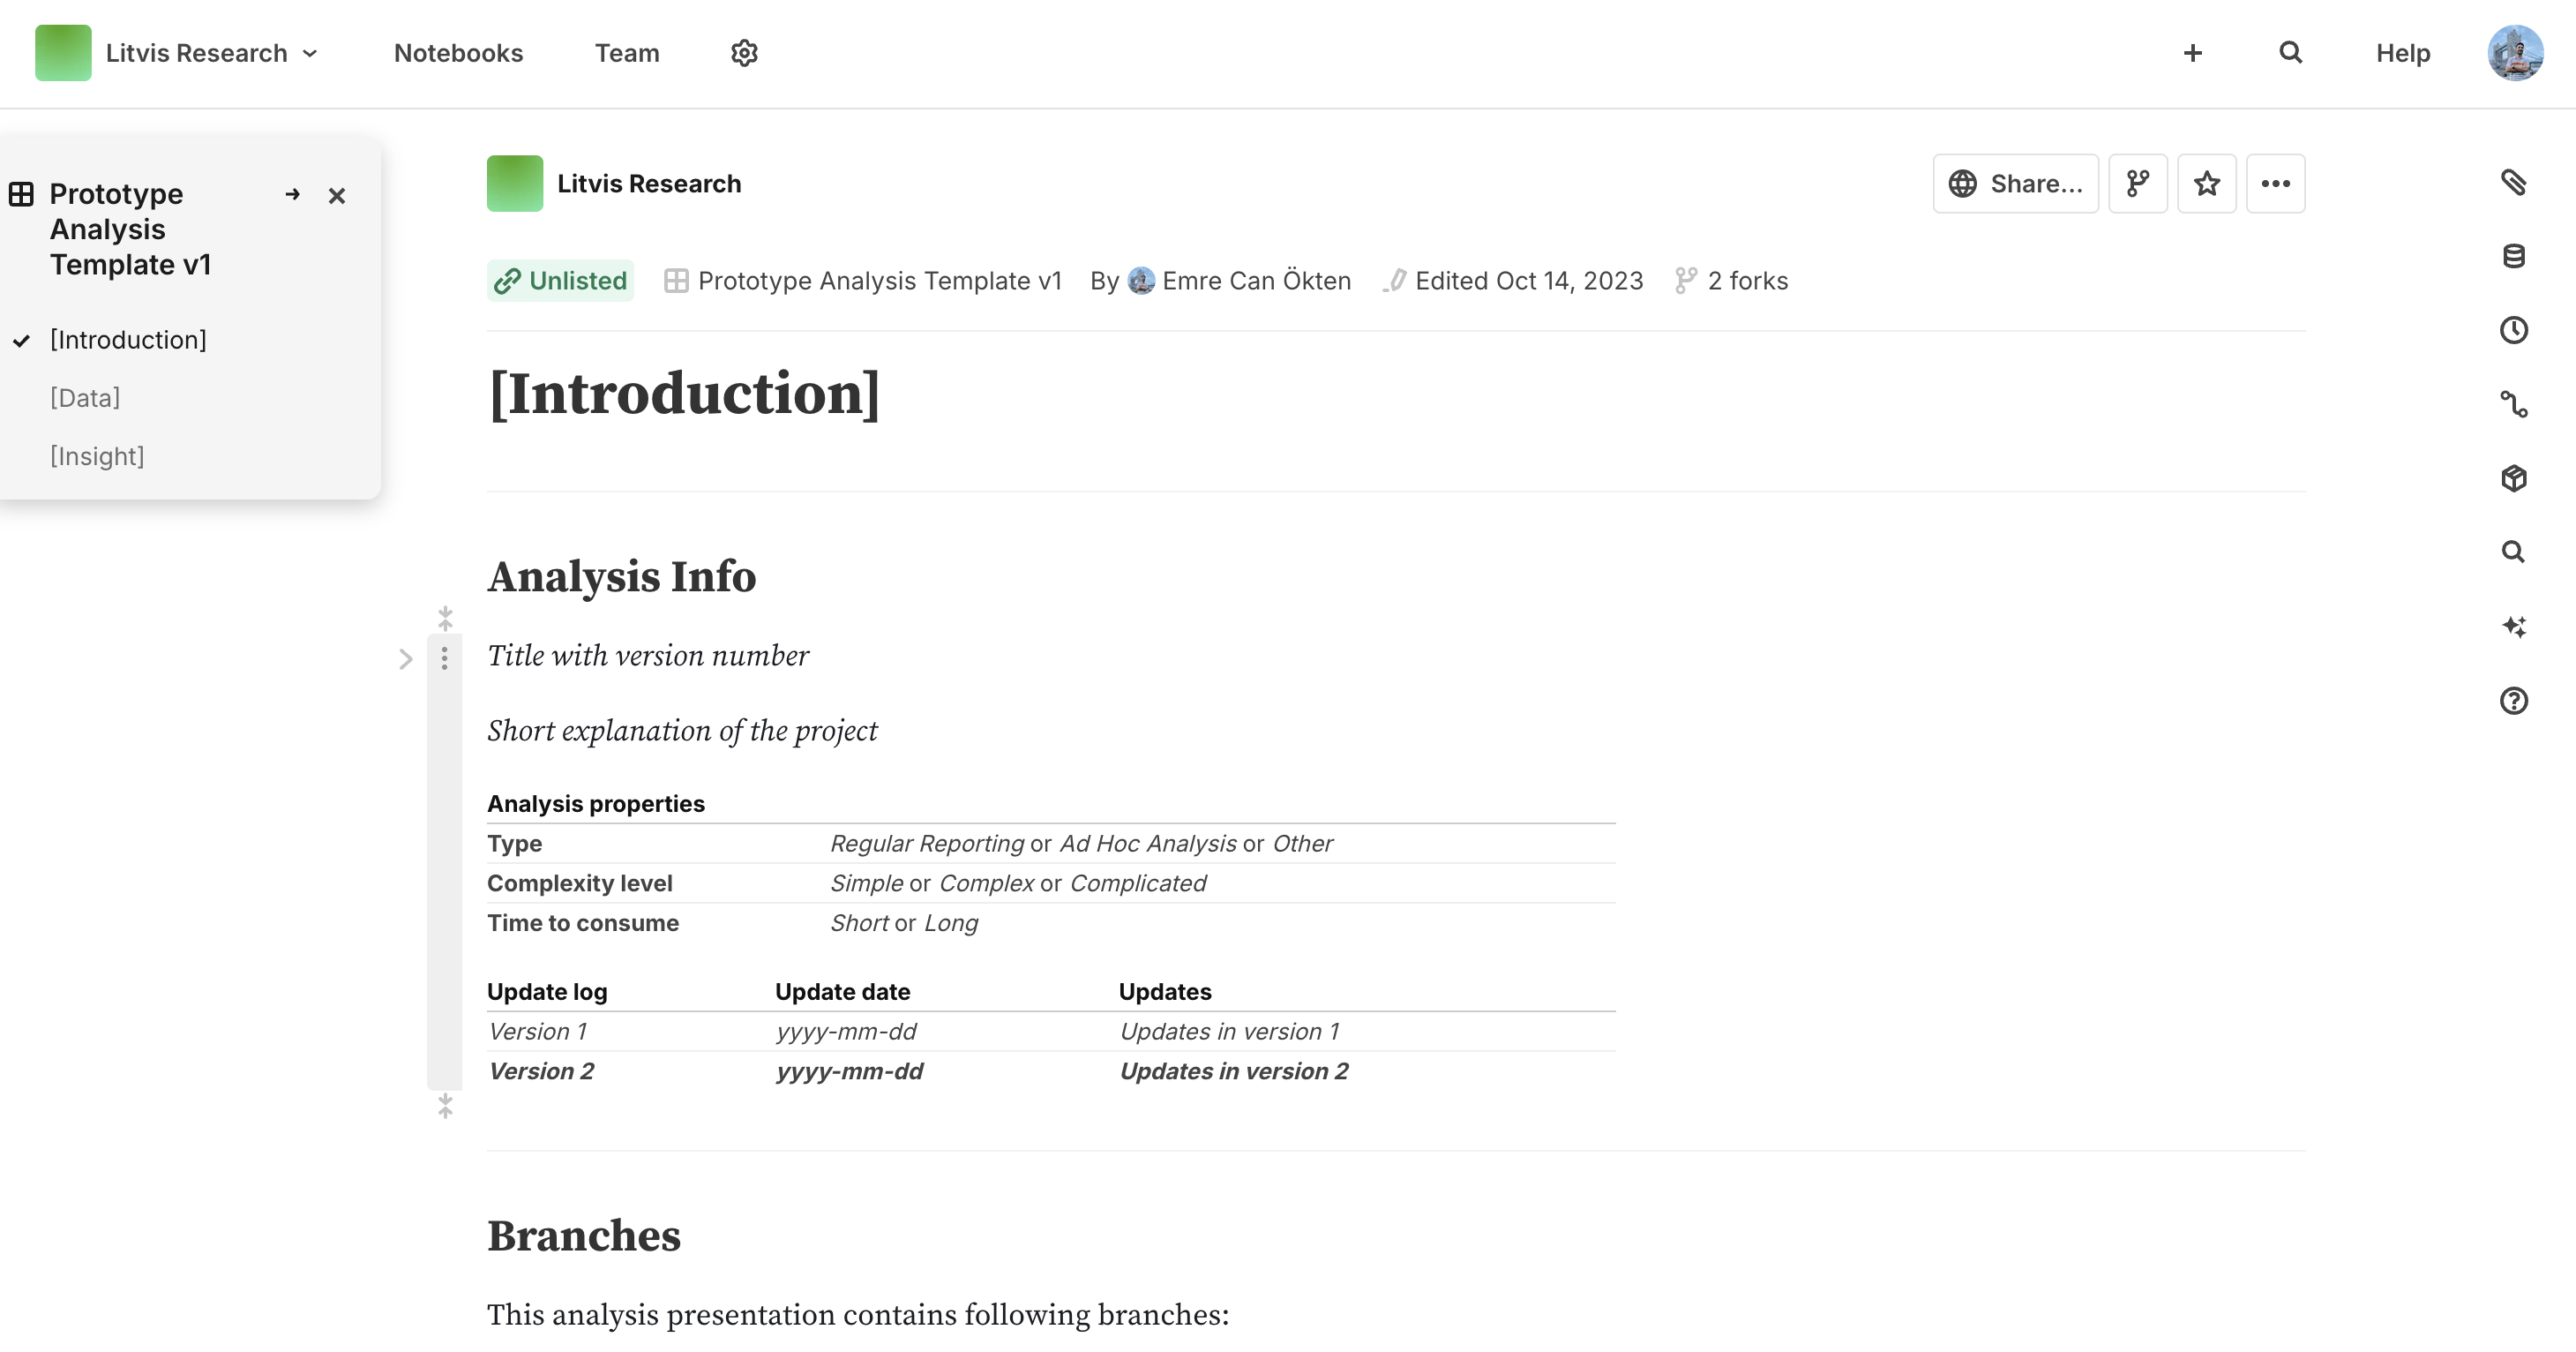This screenshot has width=2576, height=1352.
Task: Open the Litvis Research workspace dropdown
Action: [x=211, y=53]
